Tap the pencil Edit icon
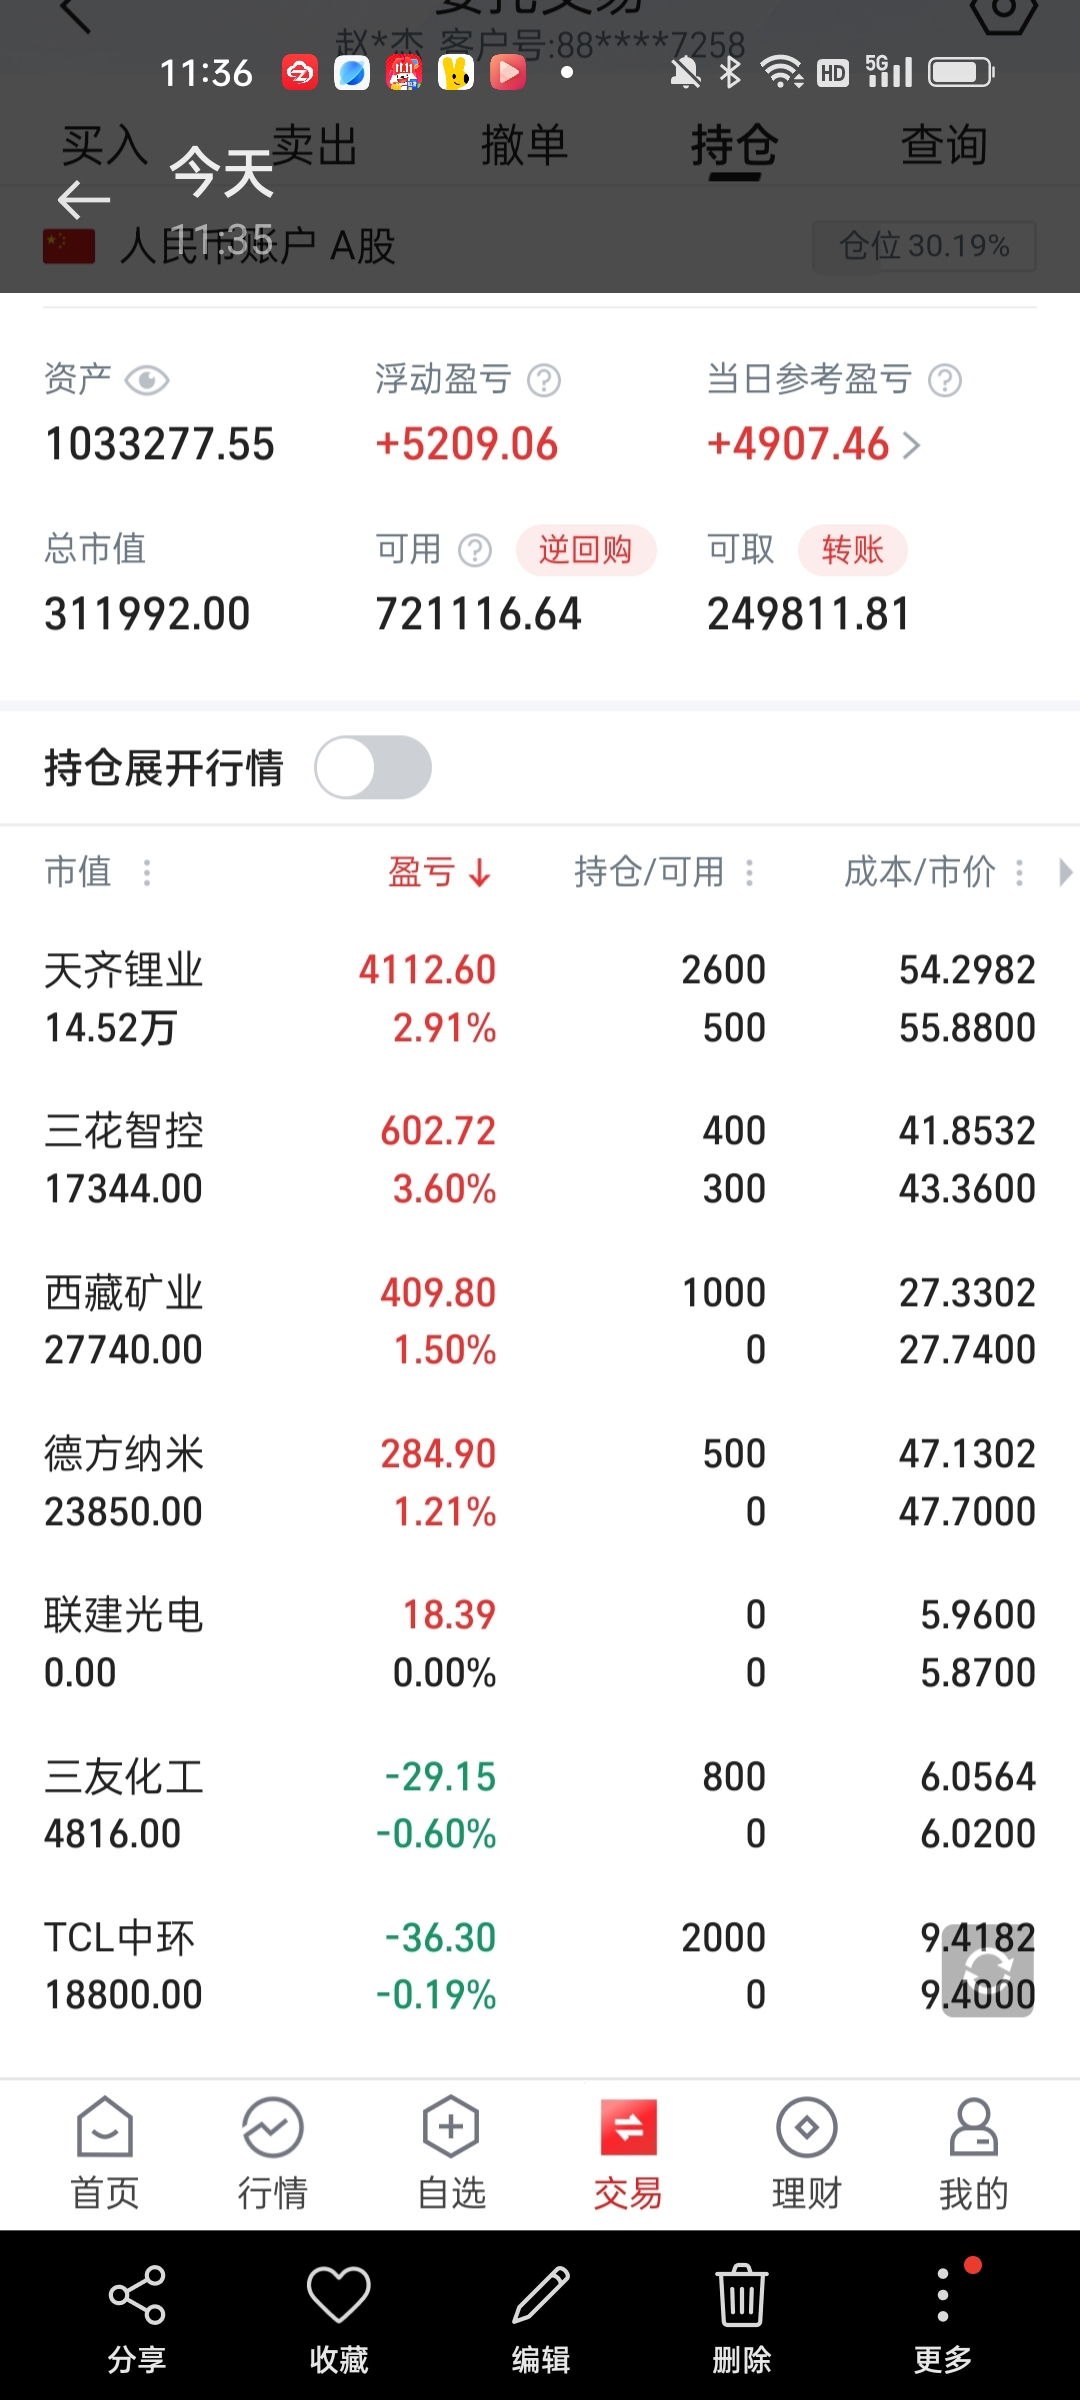Image resolution: width=1080 pixels, height=2400 pixels. pos(540,2296)
